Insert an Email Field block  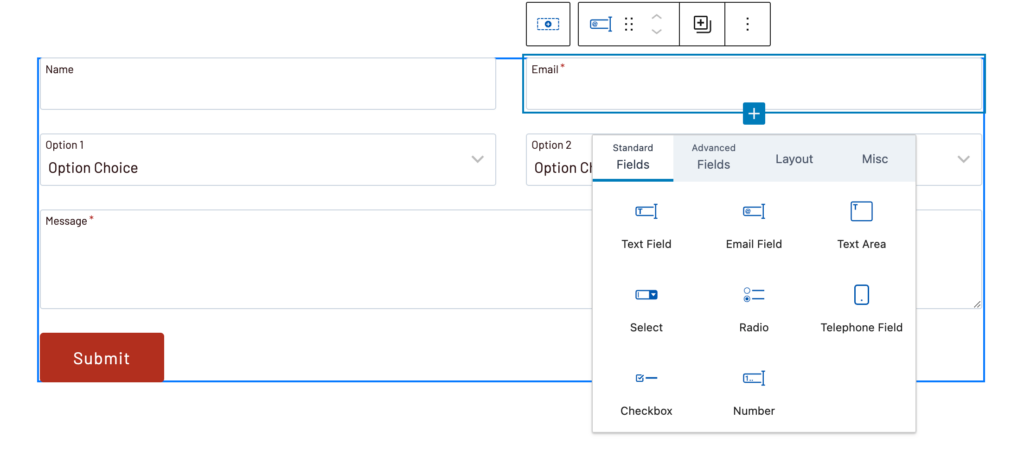click(753, 224)
